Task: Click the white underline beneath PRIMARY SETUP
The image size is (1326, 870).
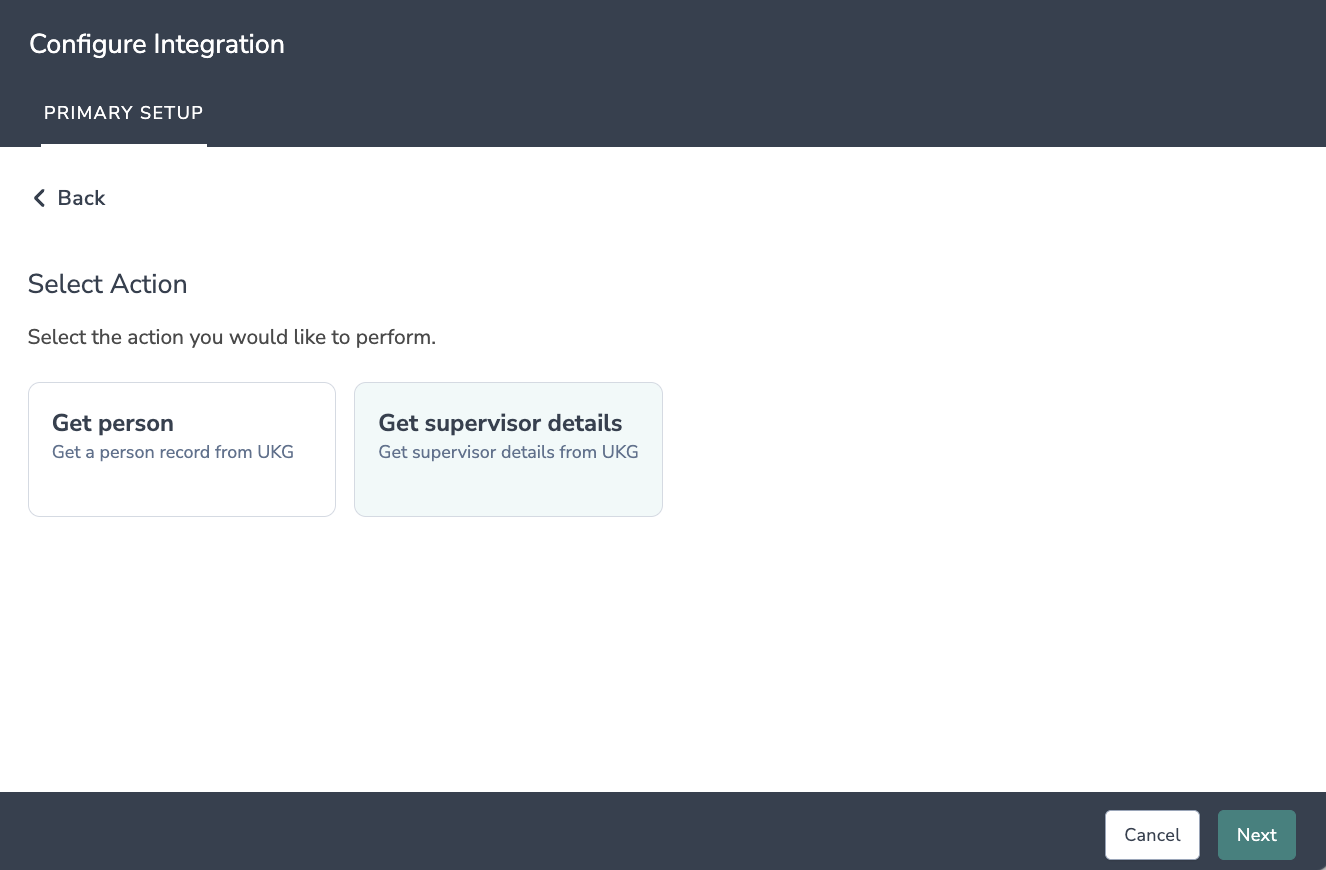Action: 124,145
